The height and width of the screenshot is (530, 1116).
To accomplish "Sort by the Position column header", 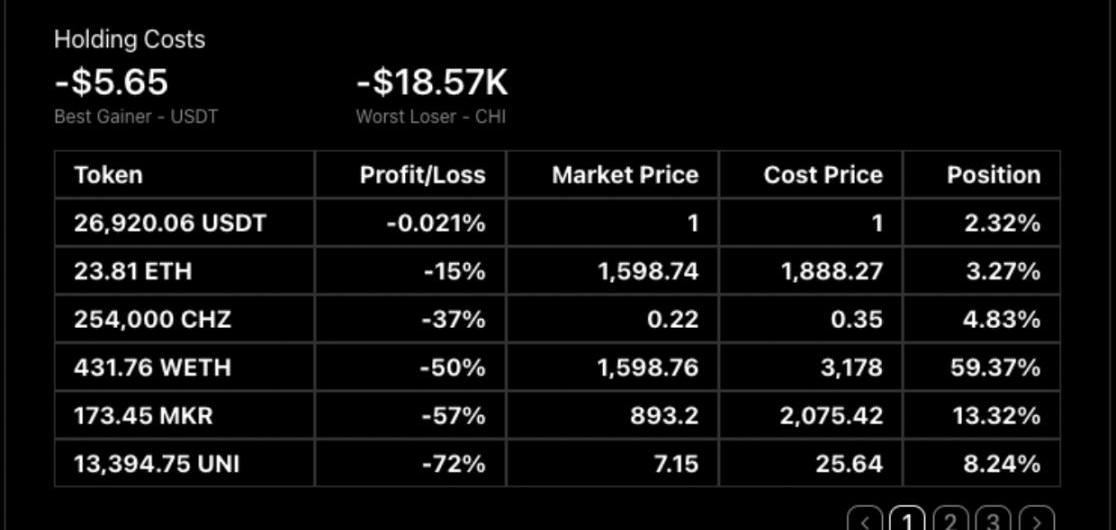I will [x=993, y=175].
